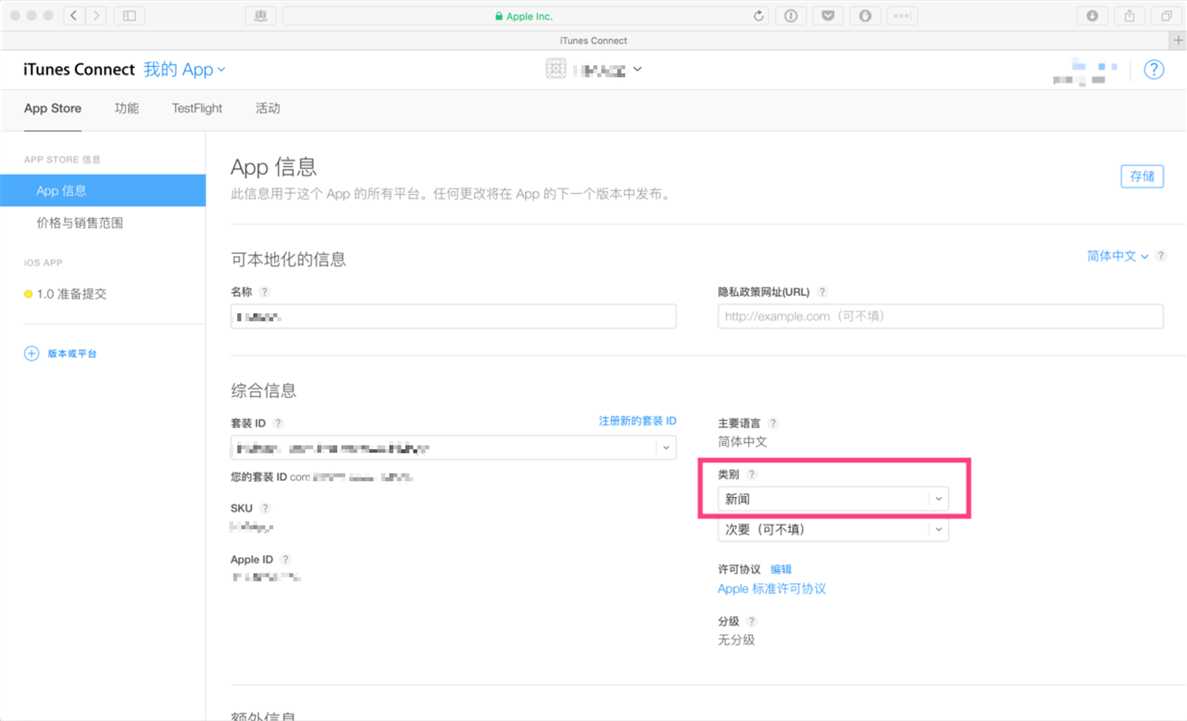
Task: Click the Pocket extension icon in toolbar
Action: click(x=828, y=15)
